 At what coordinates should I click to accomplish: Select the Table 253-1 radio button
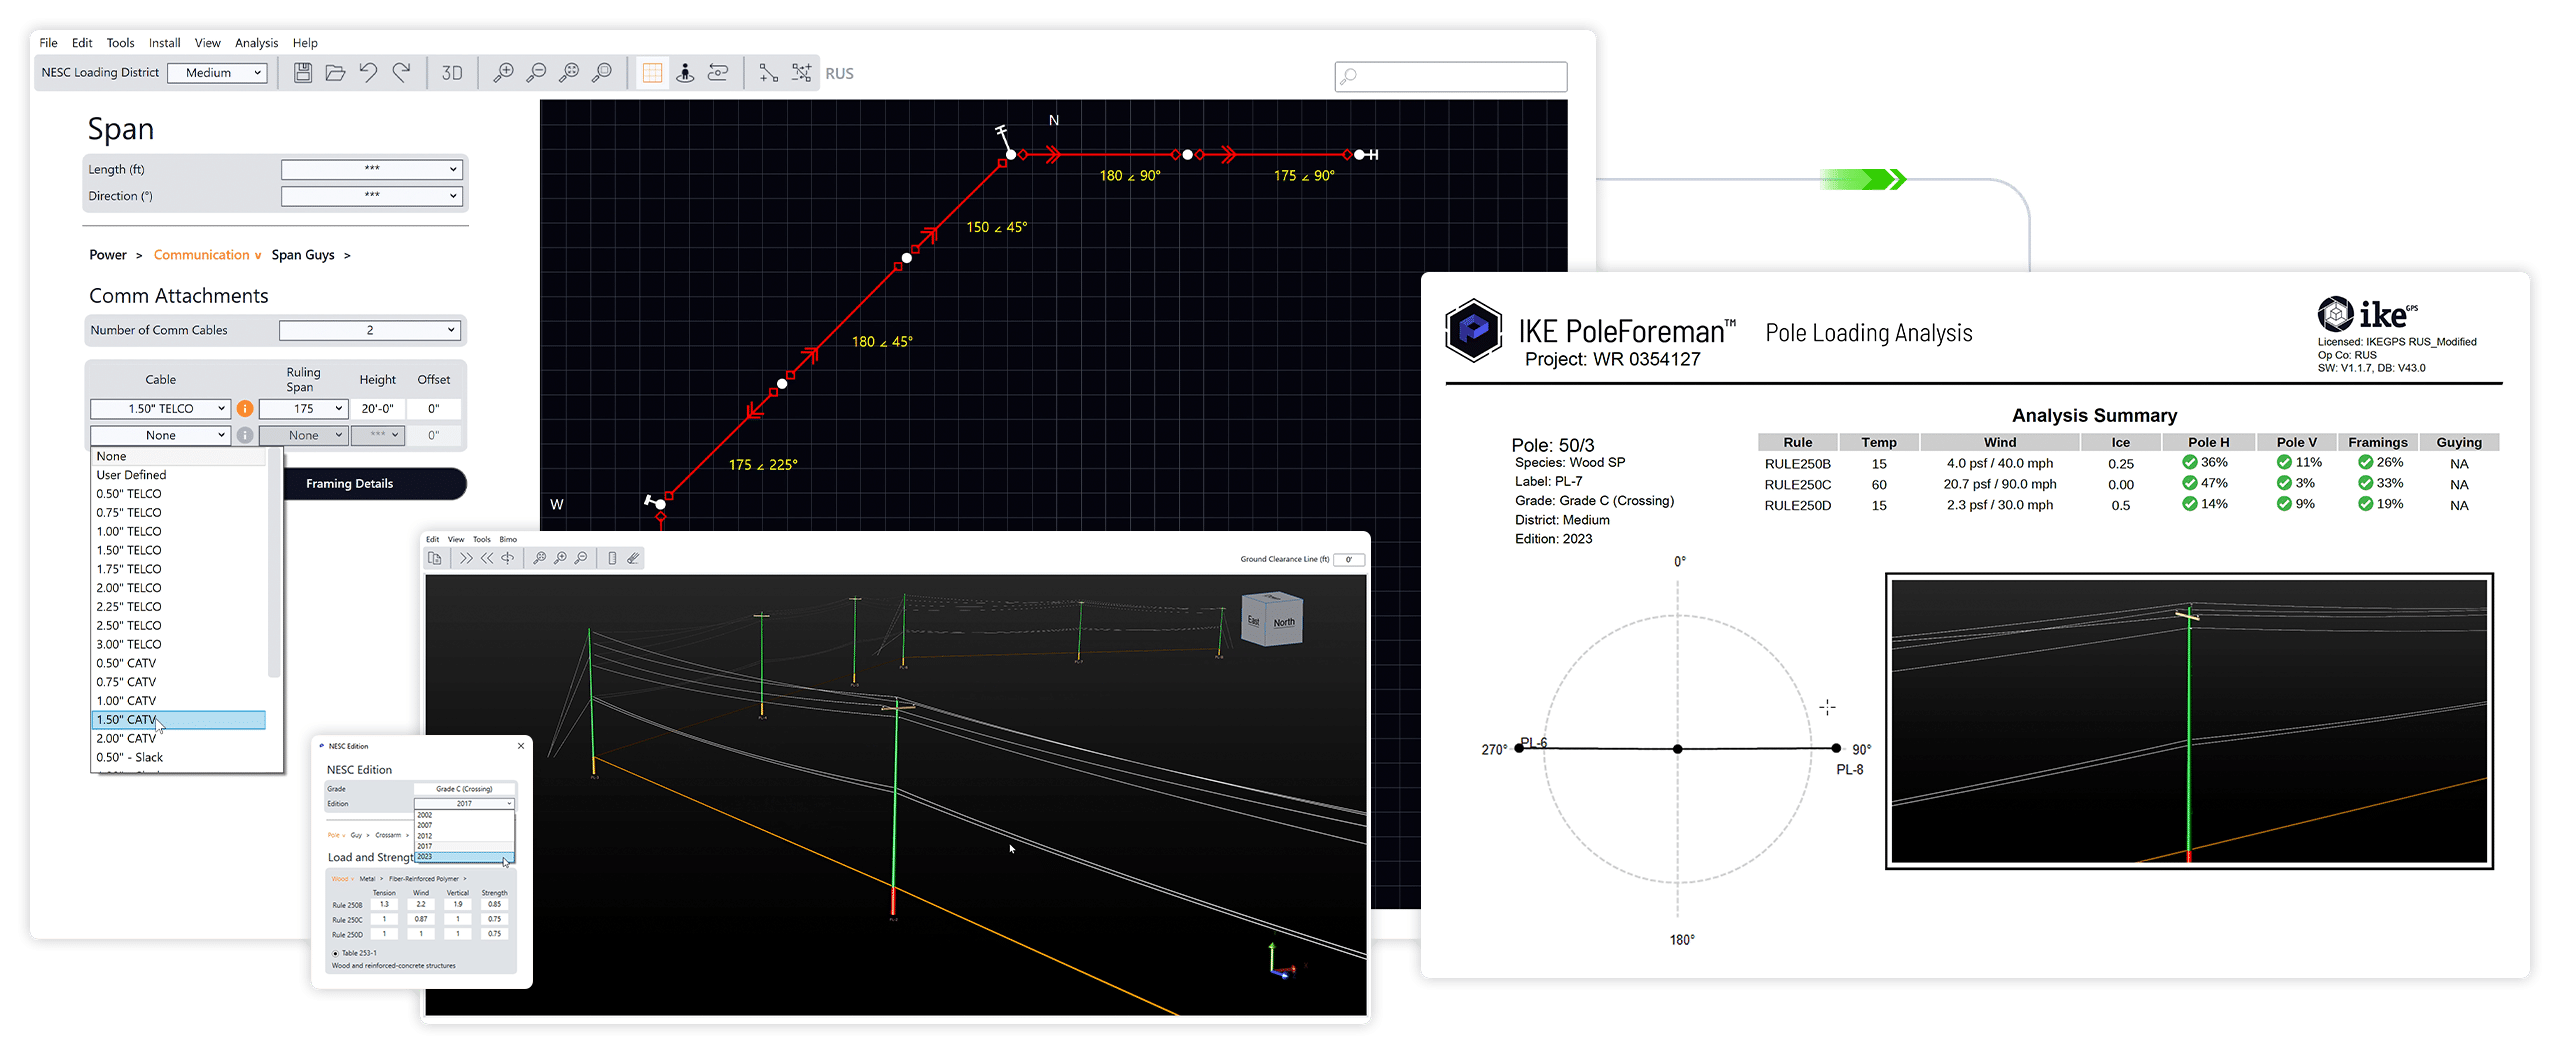click(336, 953)
